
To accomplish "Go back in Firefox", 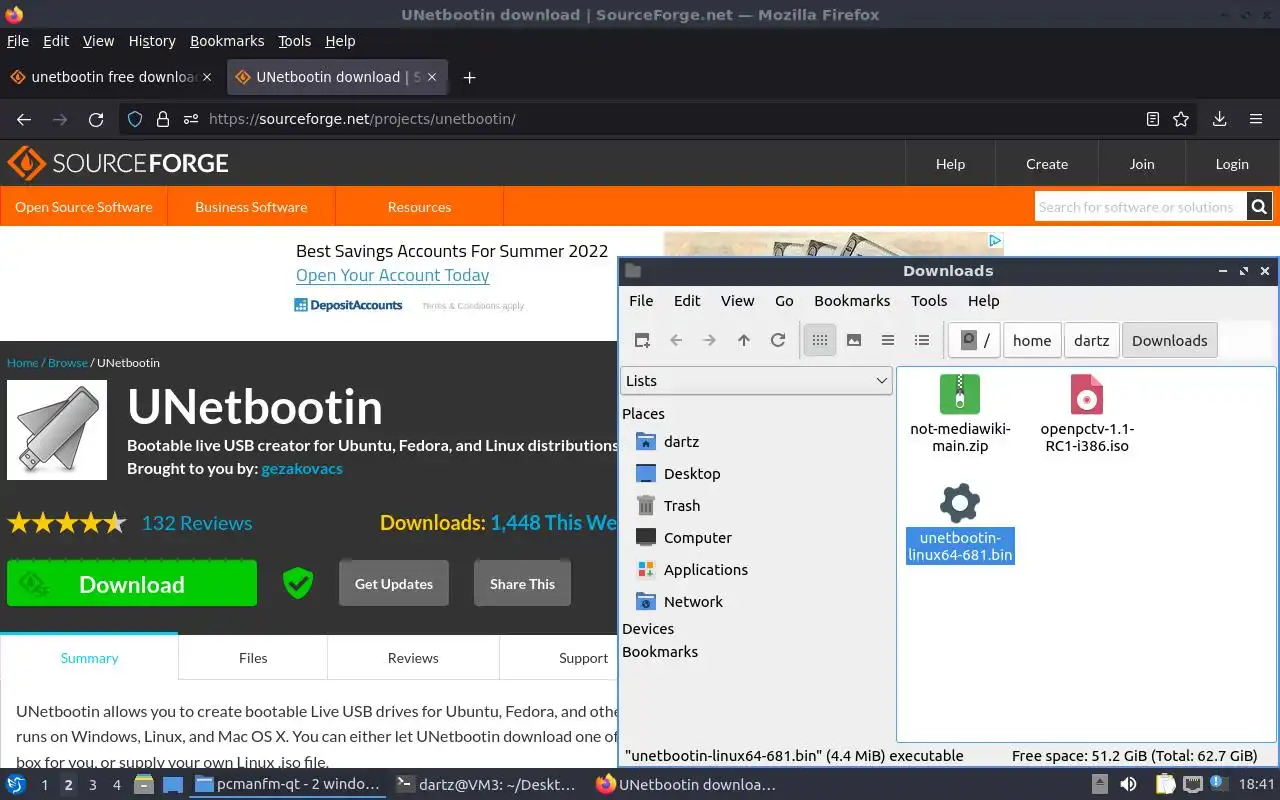I will [24, 119].
